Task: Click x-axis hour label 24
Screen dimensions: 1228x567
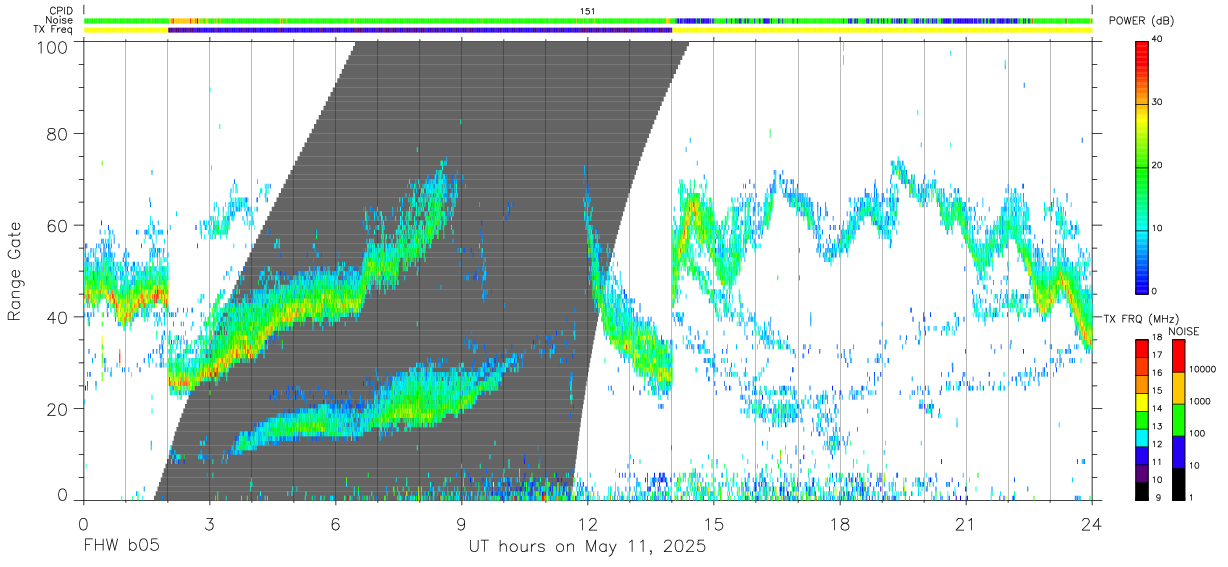Action: click(x=1092, y=524)
